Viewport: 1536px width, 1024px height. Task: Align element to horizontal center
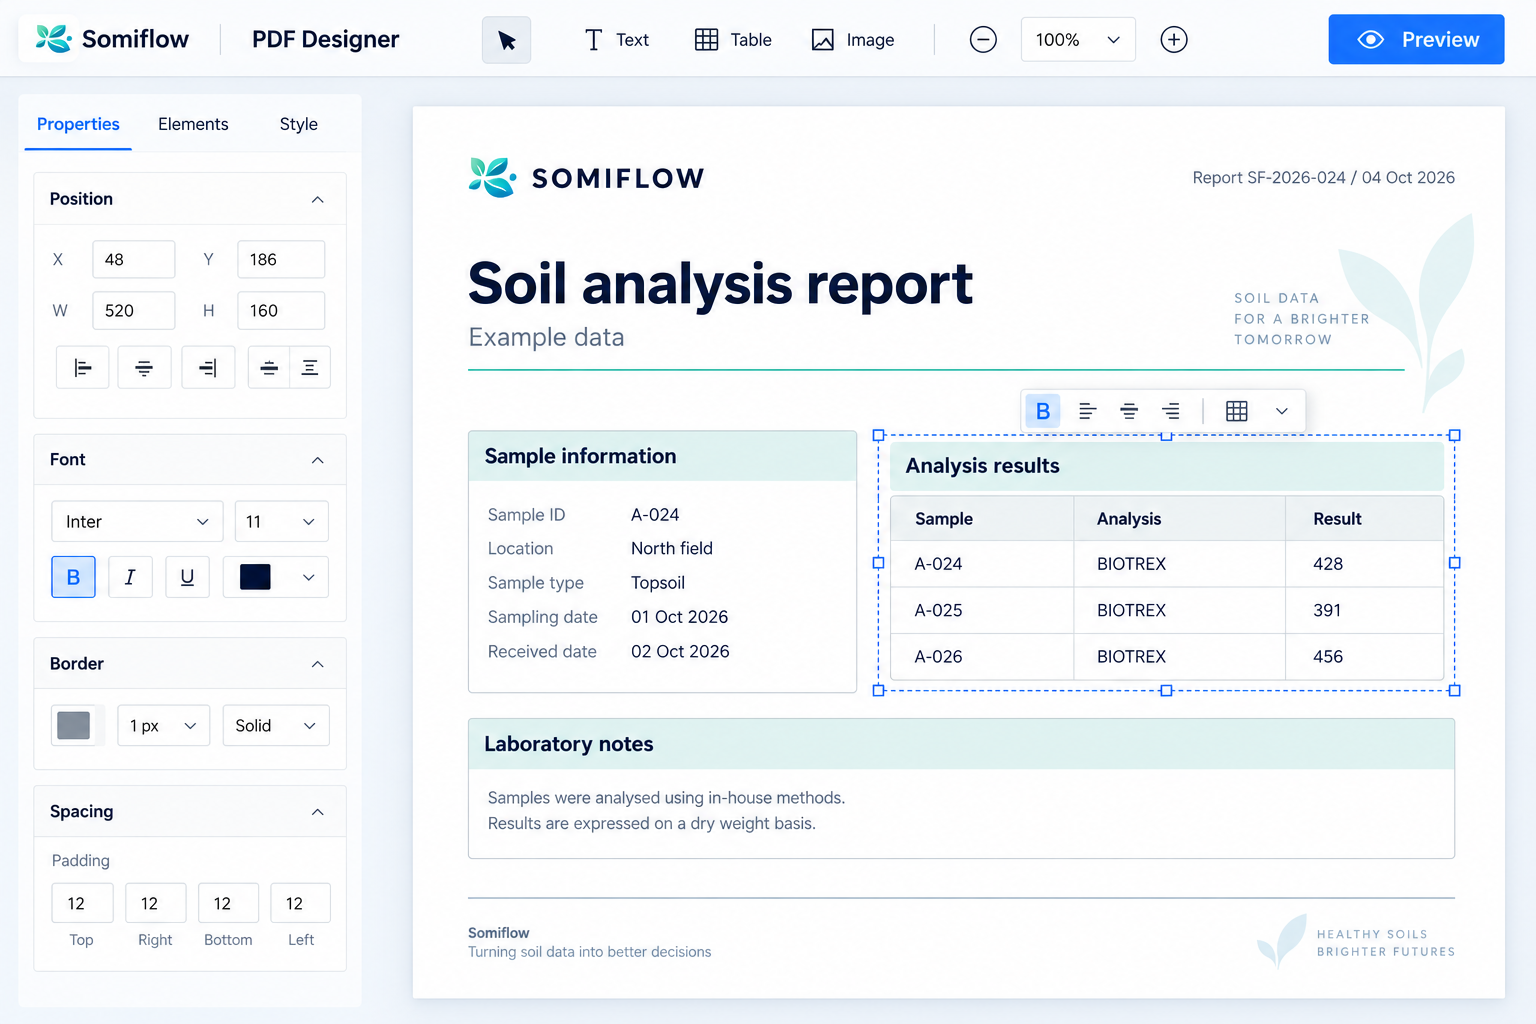coord(144,368)
